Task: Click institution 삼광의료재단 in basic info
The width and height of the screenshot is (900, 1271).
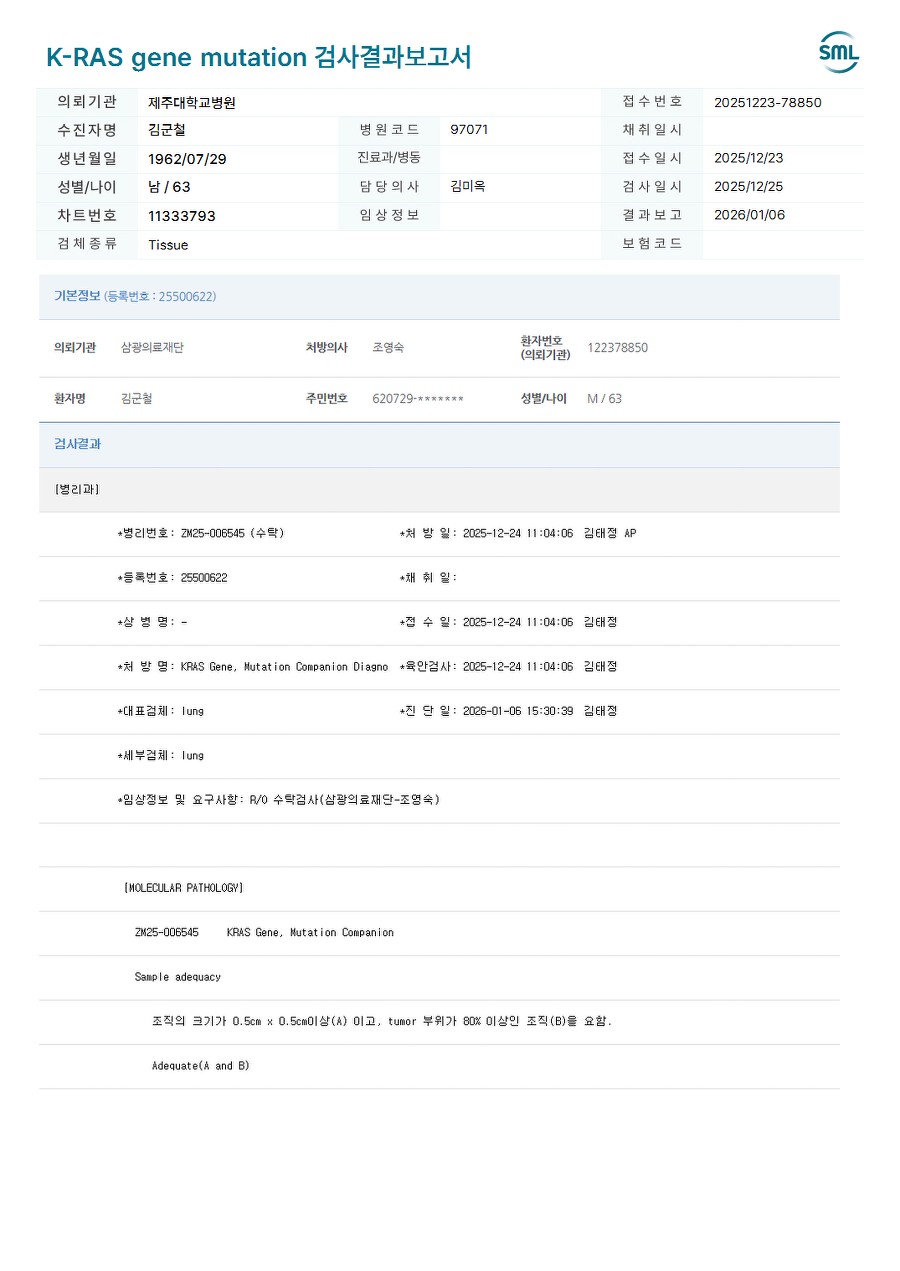Action: point(152,348)
